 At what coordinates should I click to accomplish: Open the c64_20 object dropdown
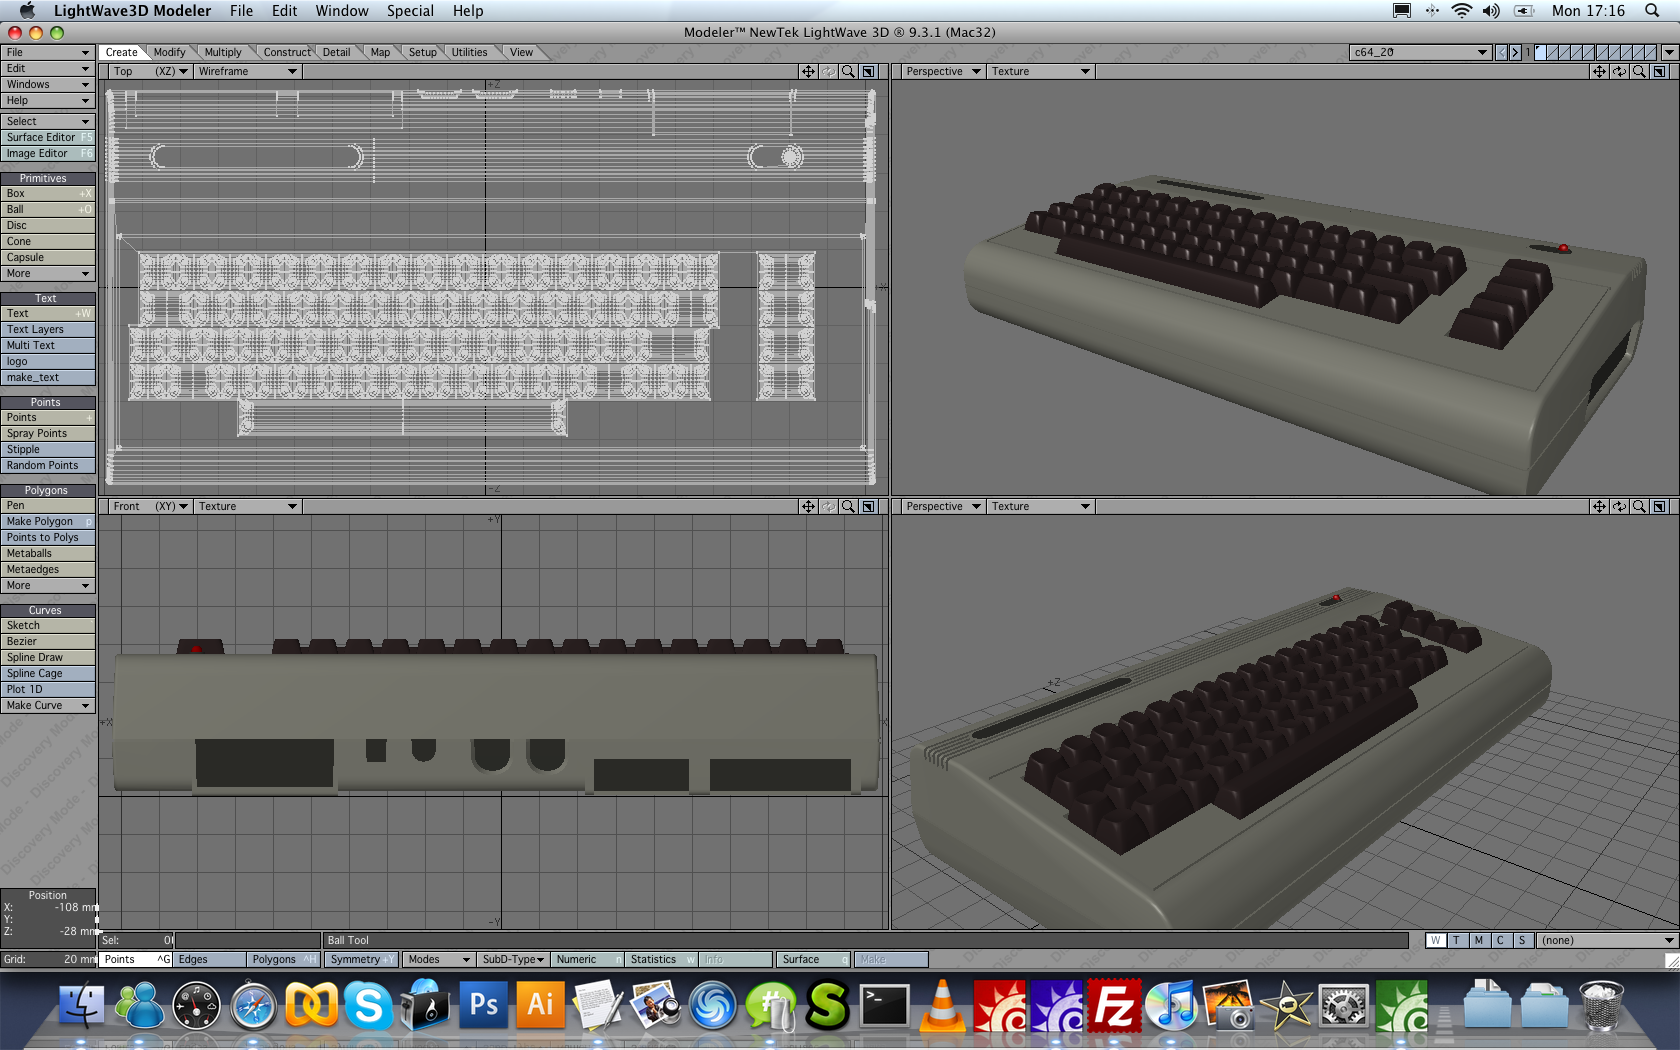click(1420, 52)
